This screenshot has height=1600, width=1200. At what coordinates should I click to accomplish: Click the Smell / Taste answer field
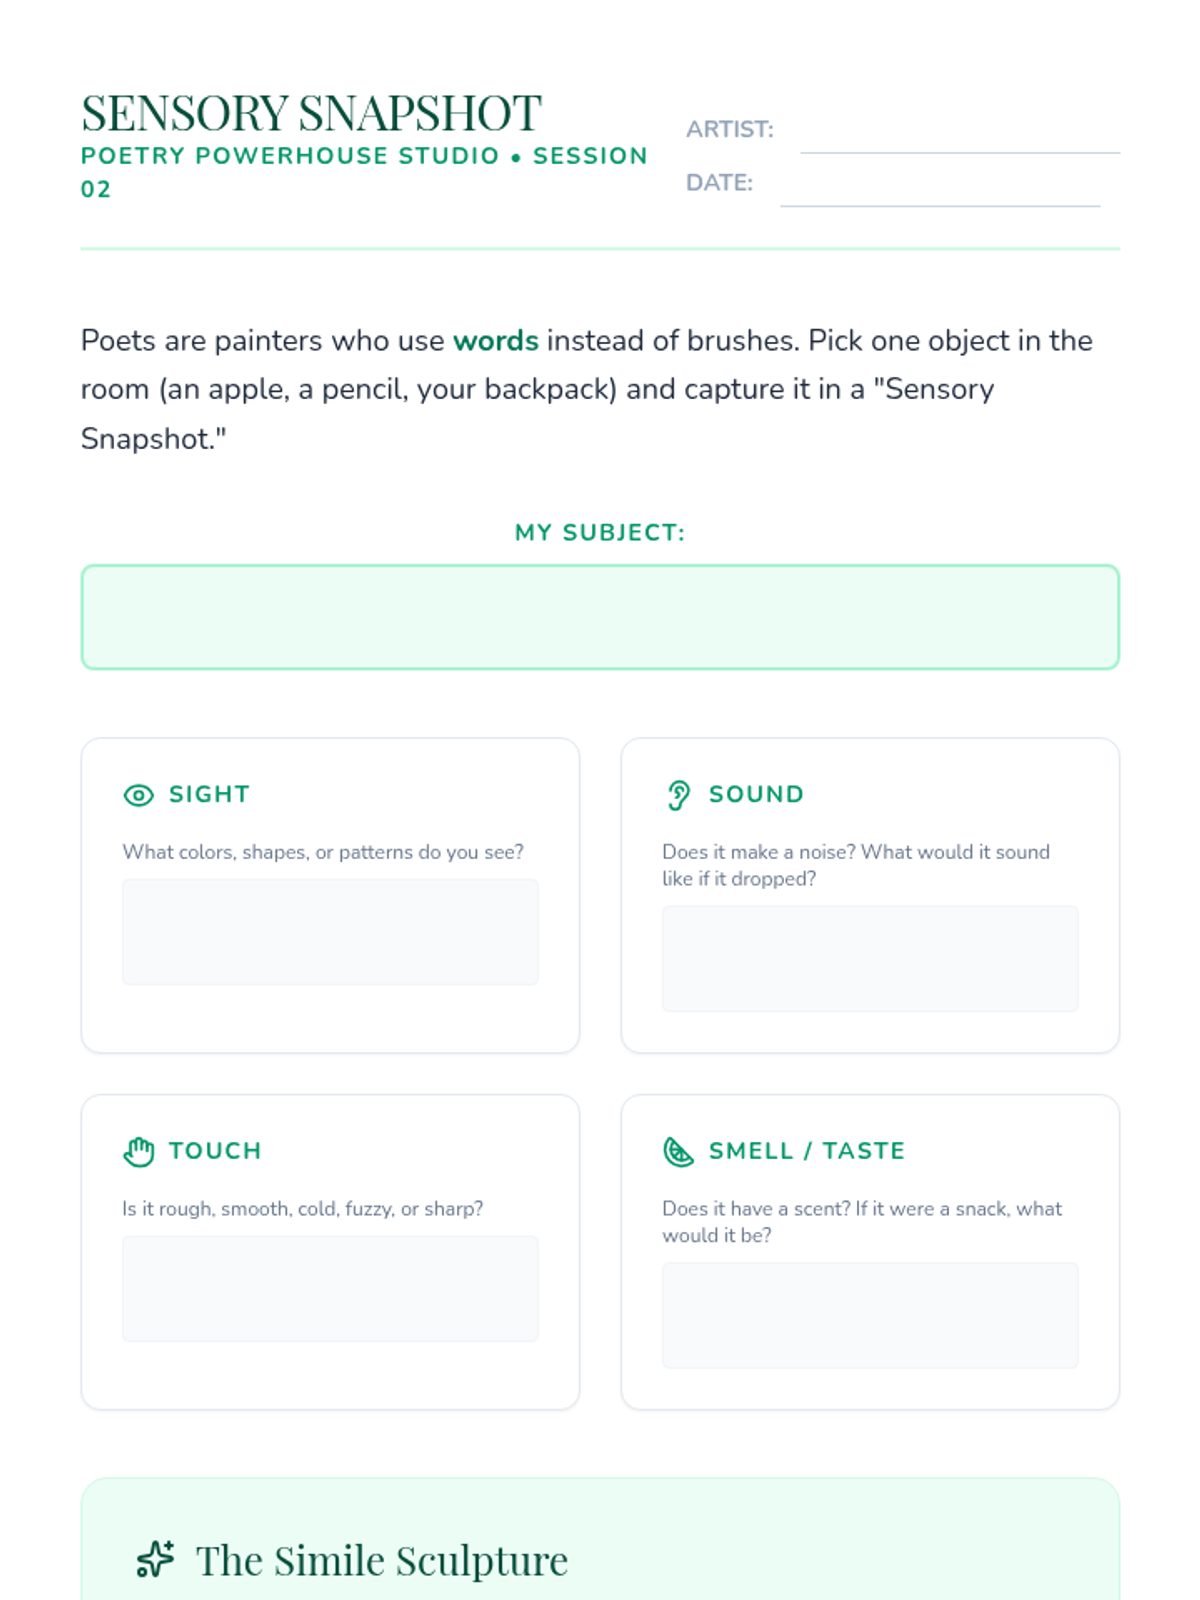[x=870, y=1315]
